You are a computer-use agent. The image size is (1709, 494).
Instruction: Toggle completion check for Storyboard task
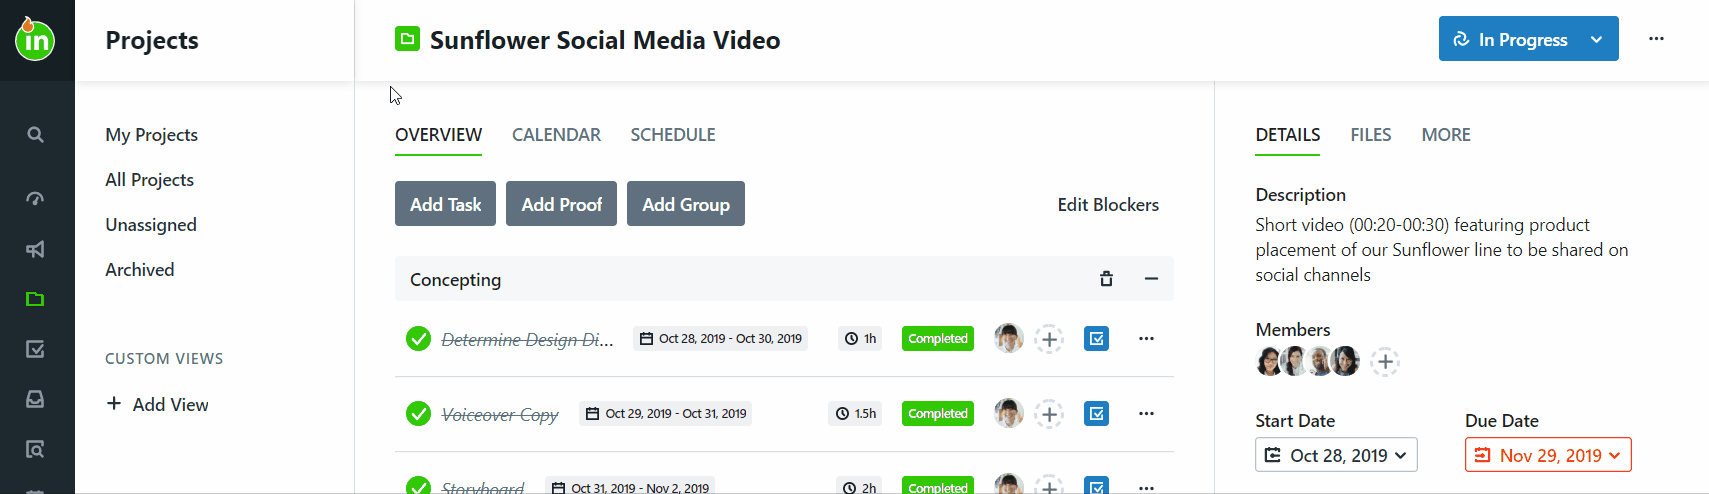click(x=418, y=486)
